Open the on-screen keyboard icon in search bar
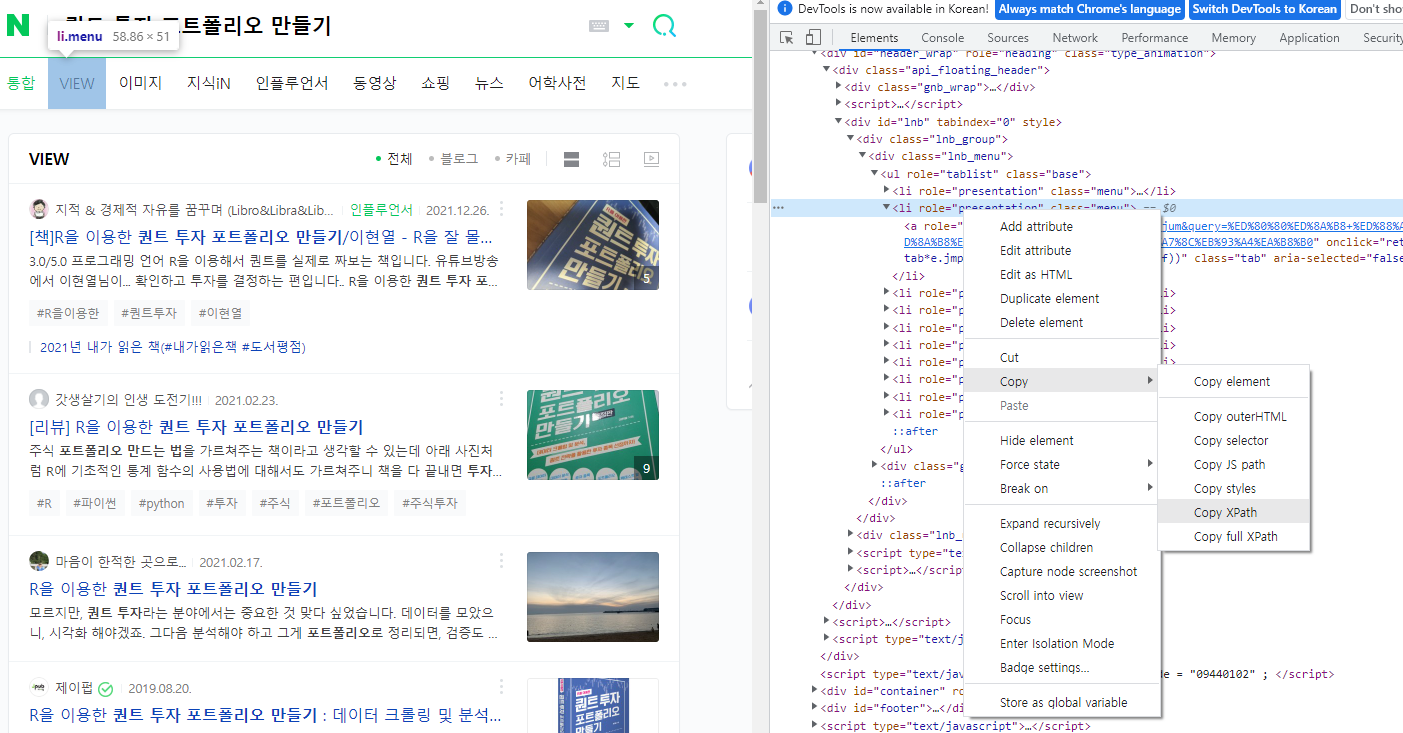 coord(599,26)
